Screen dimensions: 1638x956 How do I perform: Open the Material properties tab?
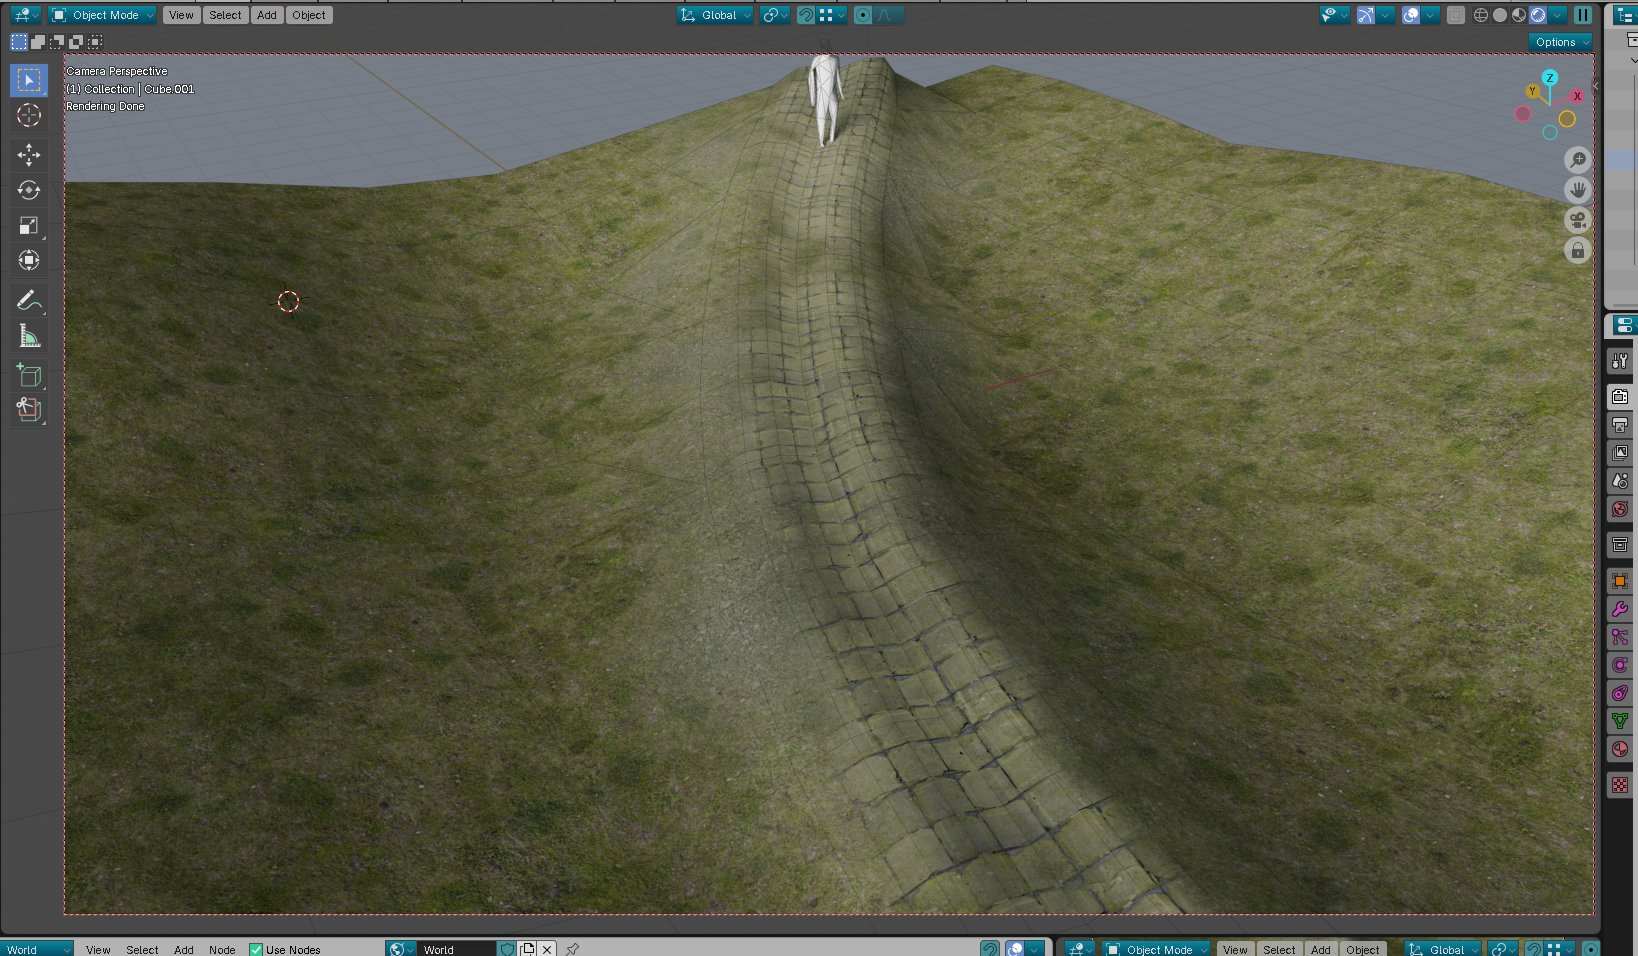click(1620, 749)
